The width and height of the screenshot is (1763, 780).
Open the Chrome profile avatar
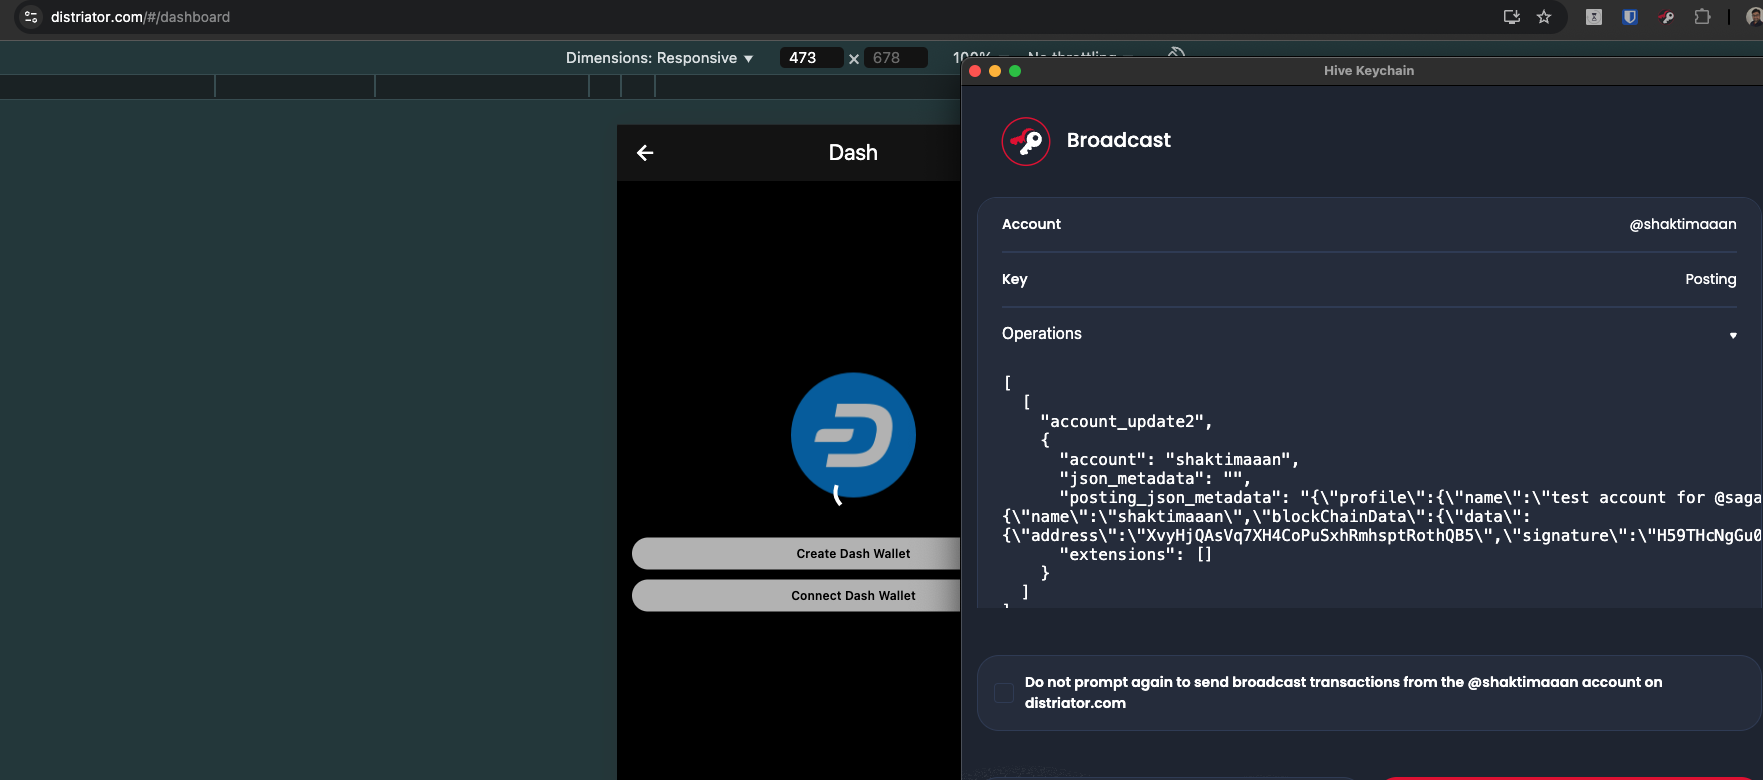(1754, 17)
